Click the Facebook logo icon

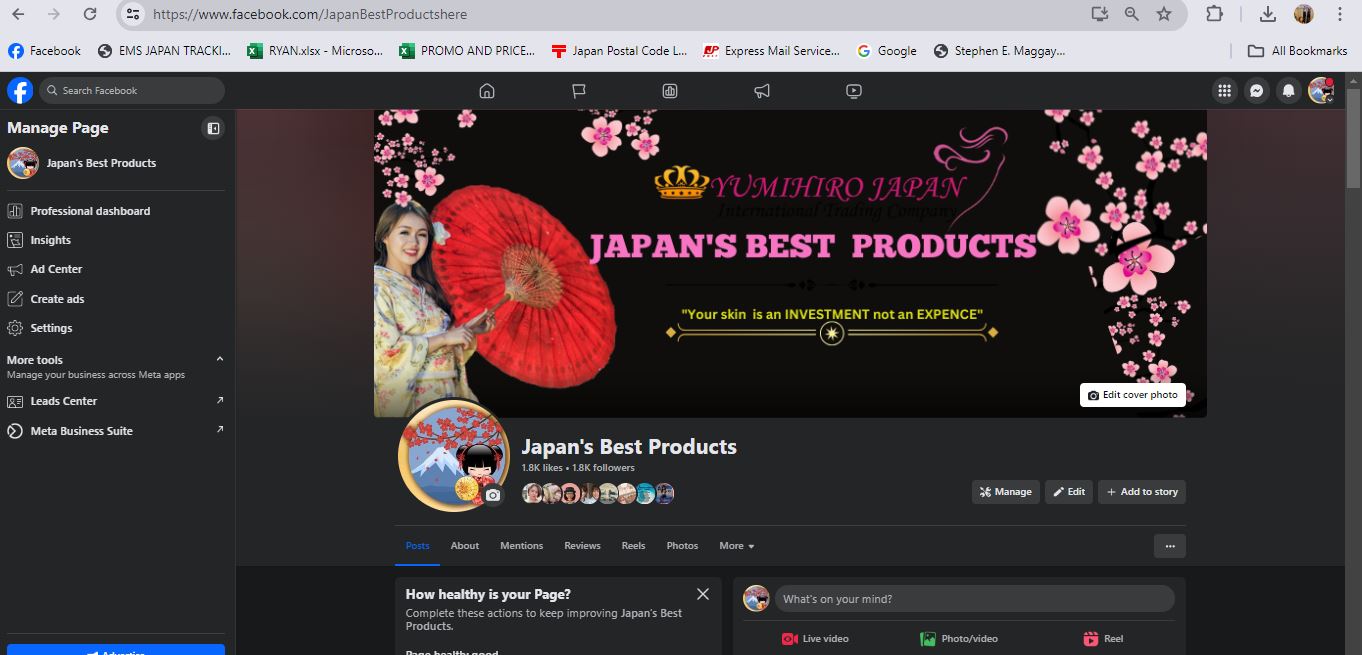[20, 91]
